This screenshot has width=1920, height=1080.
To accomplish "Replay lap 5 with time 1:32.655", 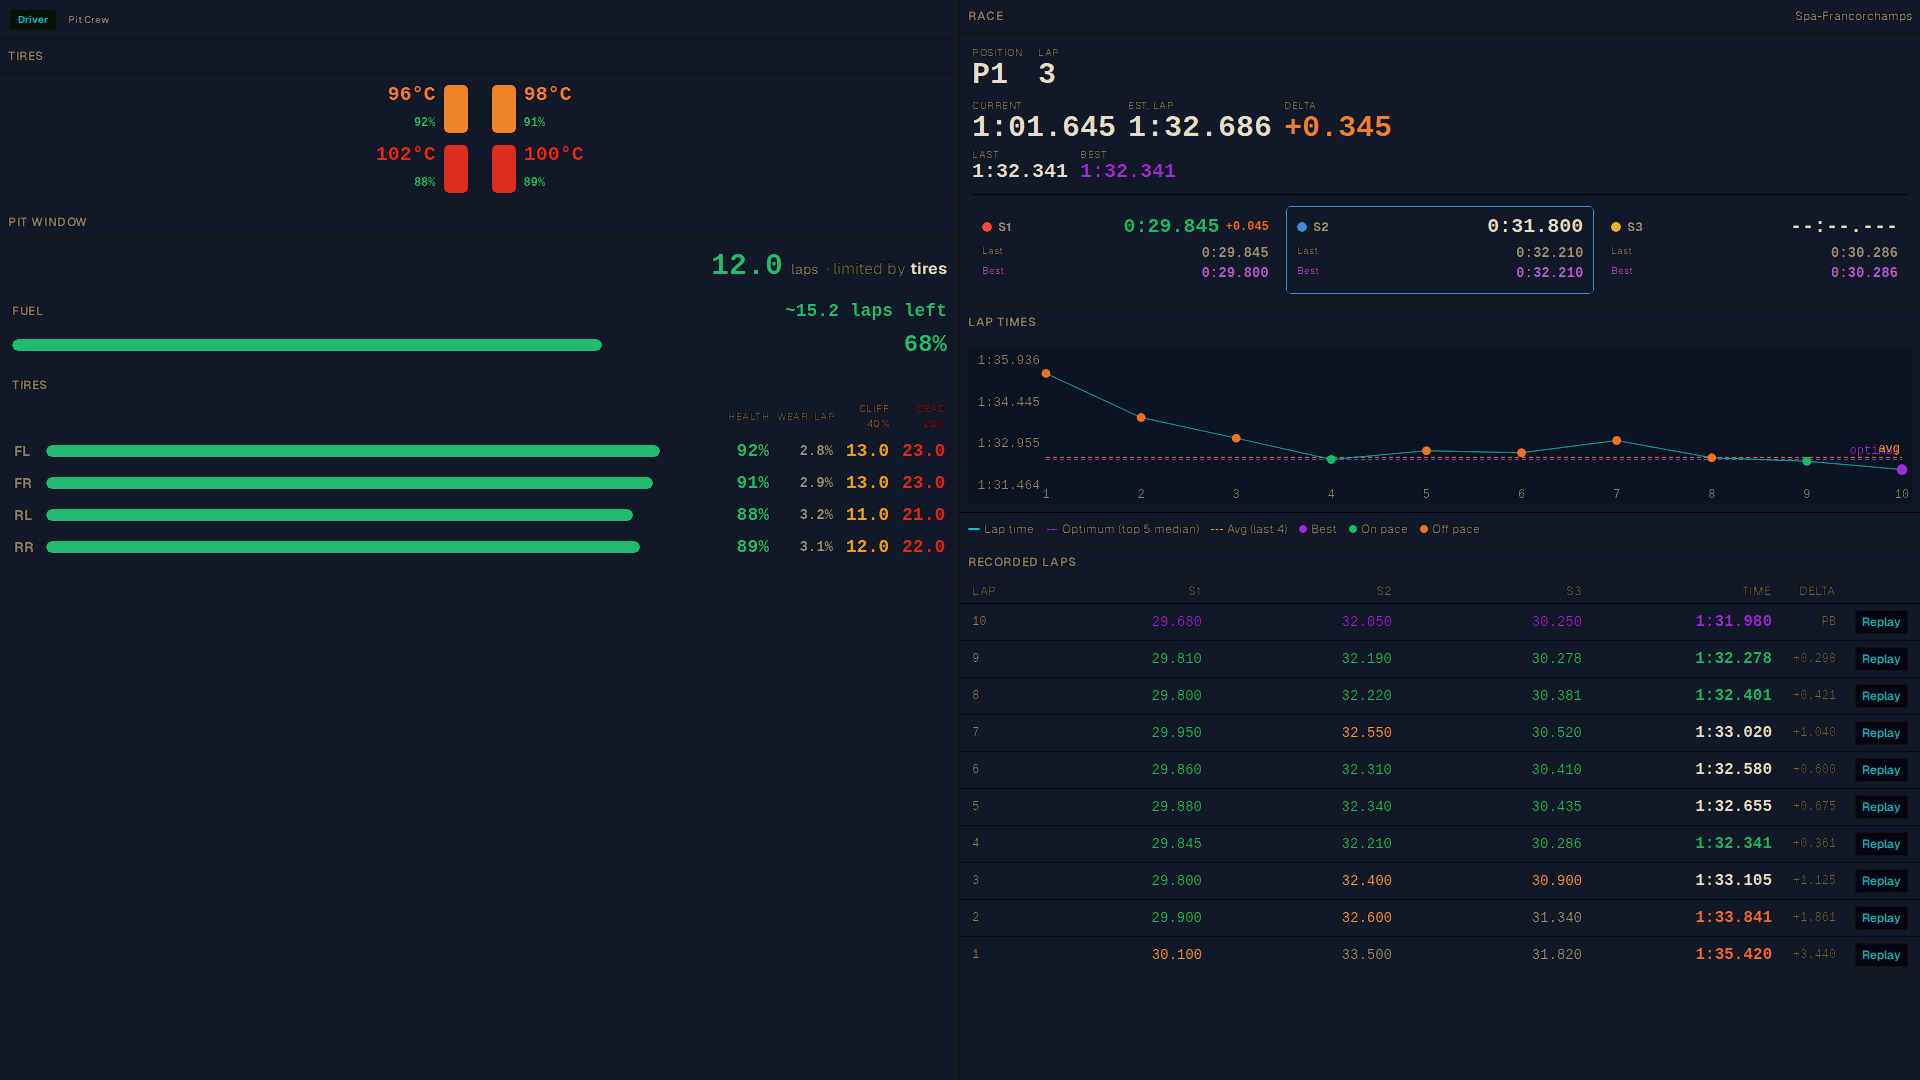I will (1880, 807).
